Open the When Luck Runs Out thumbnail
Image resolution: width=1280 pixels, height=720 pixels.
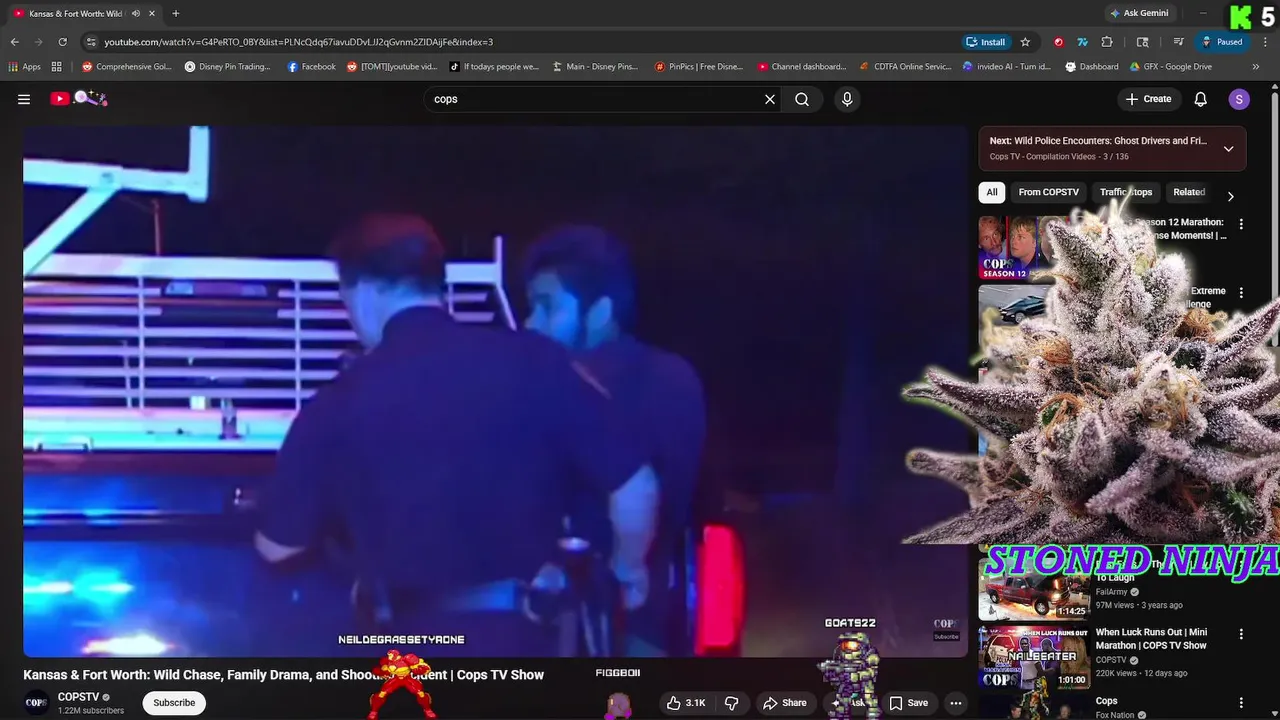click(1034, 657)
